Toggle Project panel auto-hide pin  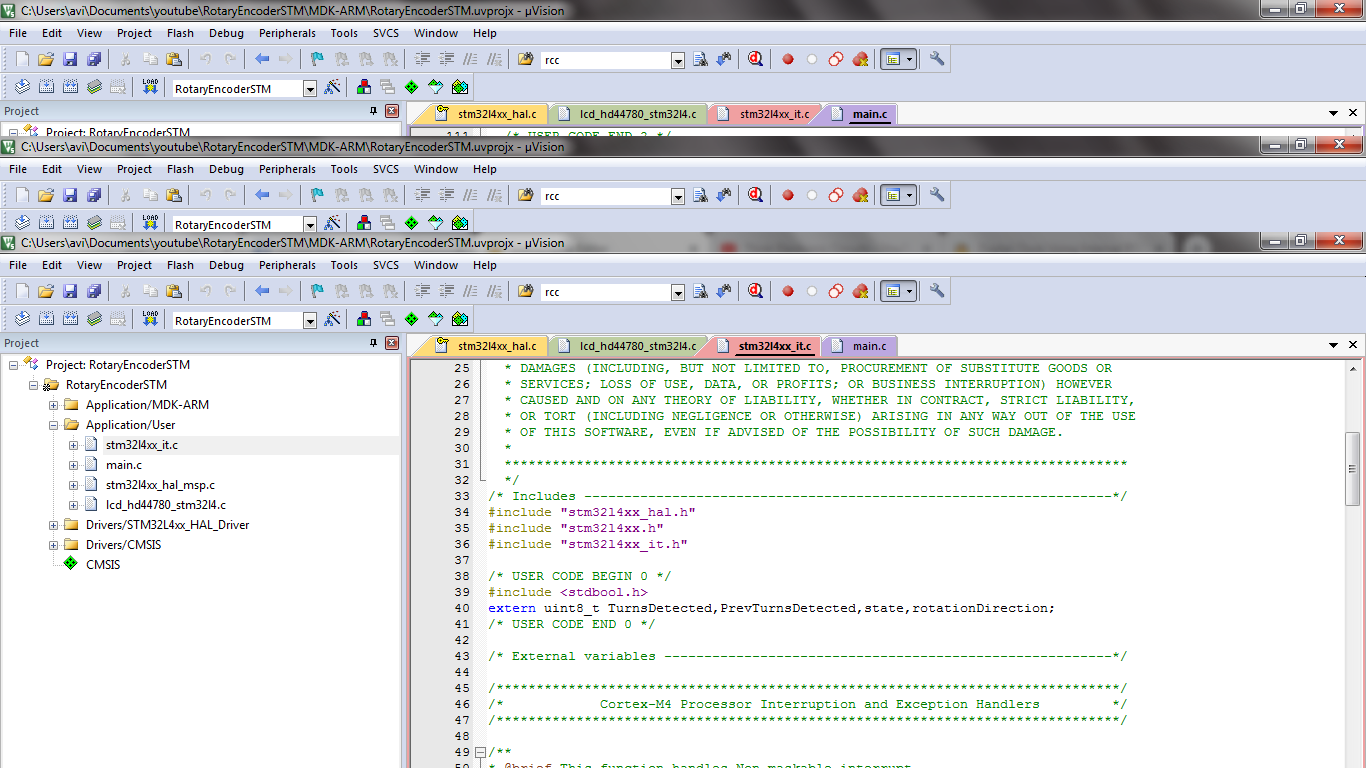tap(374, 343)
